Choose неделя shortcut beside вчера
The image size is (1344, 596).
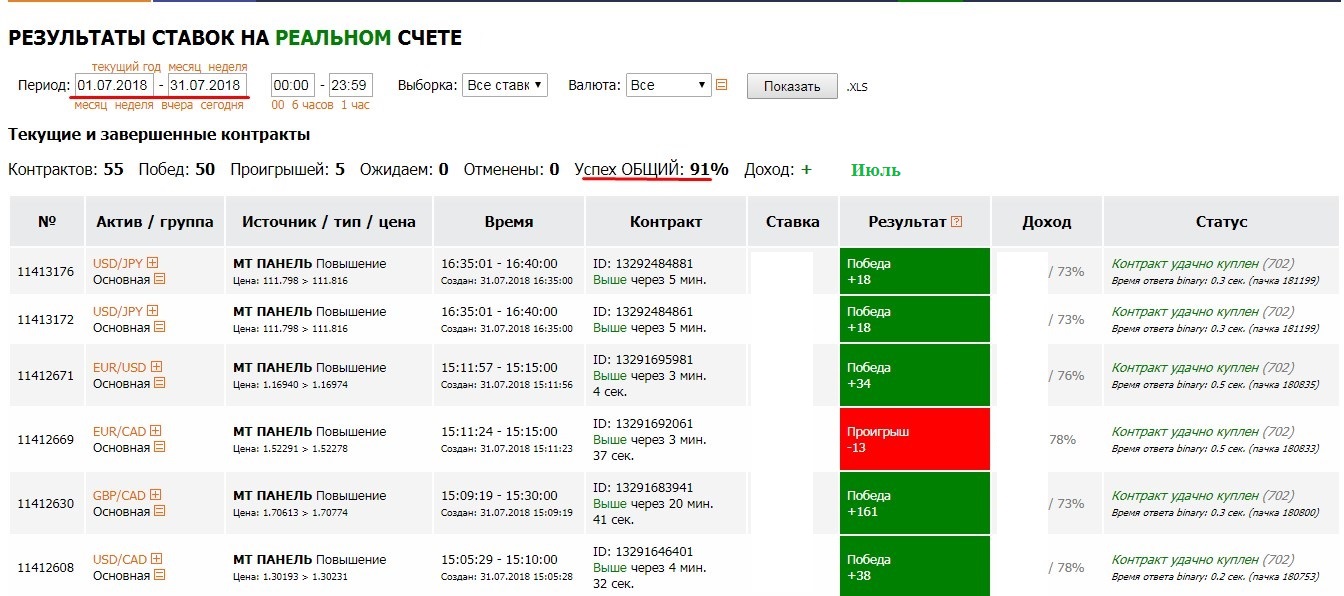134,105
